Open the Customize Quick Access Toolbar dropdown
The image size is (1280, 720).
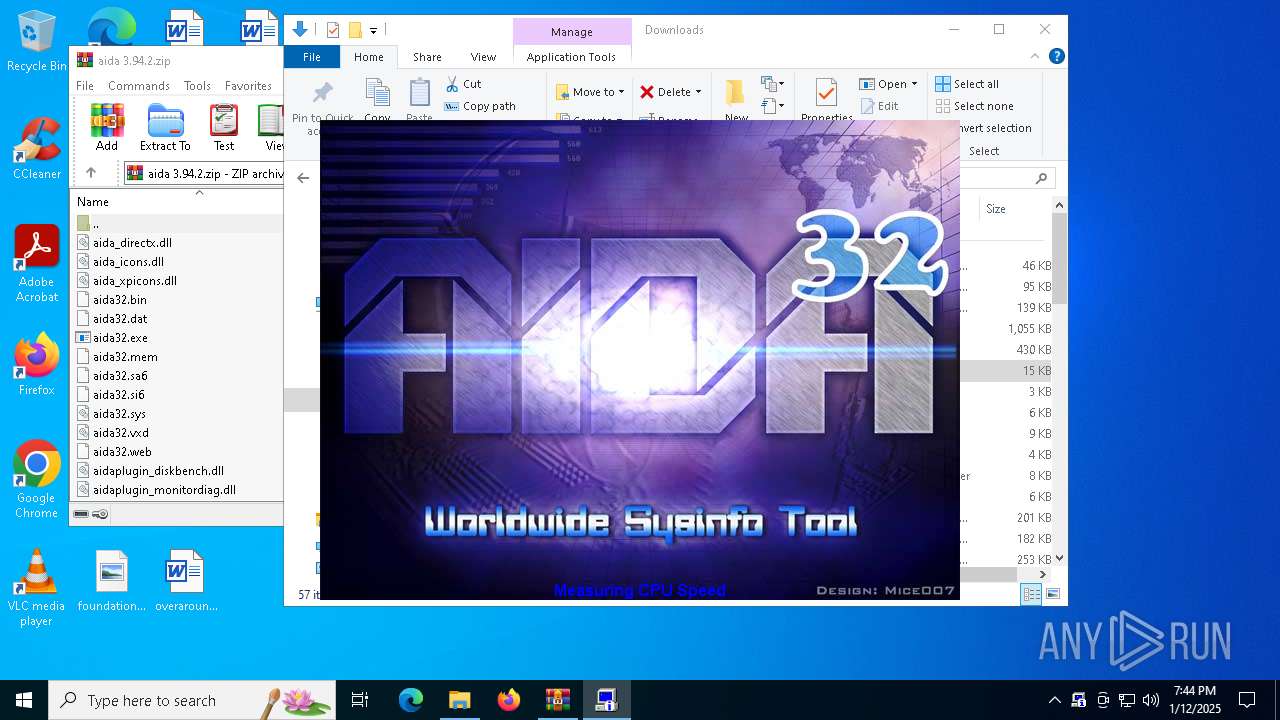[x=373, y=31]
